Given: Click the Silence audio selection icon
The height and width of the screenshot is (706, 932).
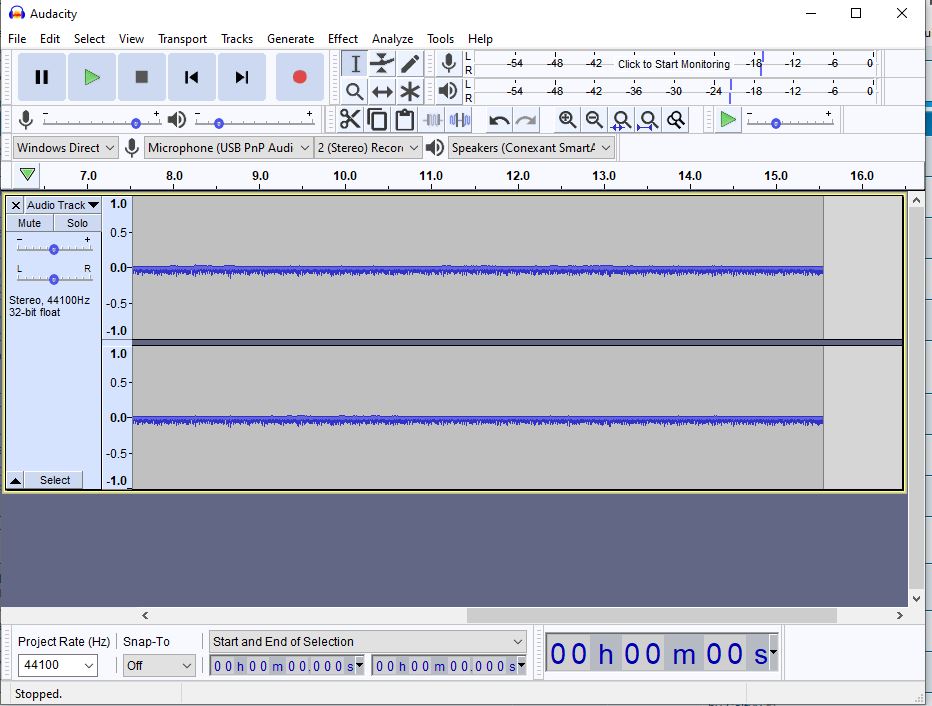Looking at the screenshot, I should [x=459, y=120].
